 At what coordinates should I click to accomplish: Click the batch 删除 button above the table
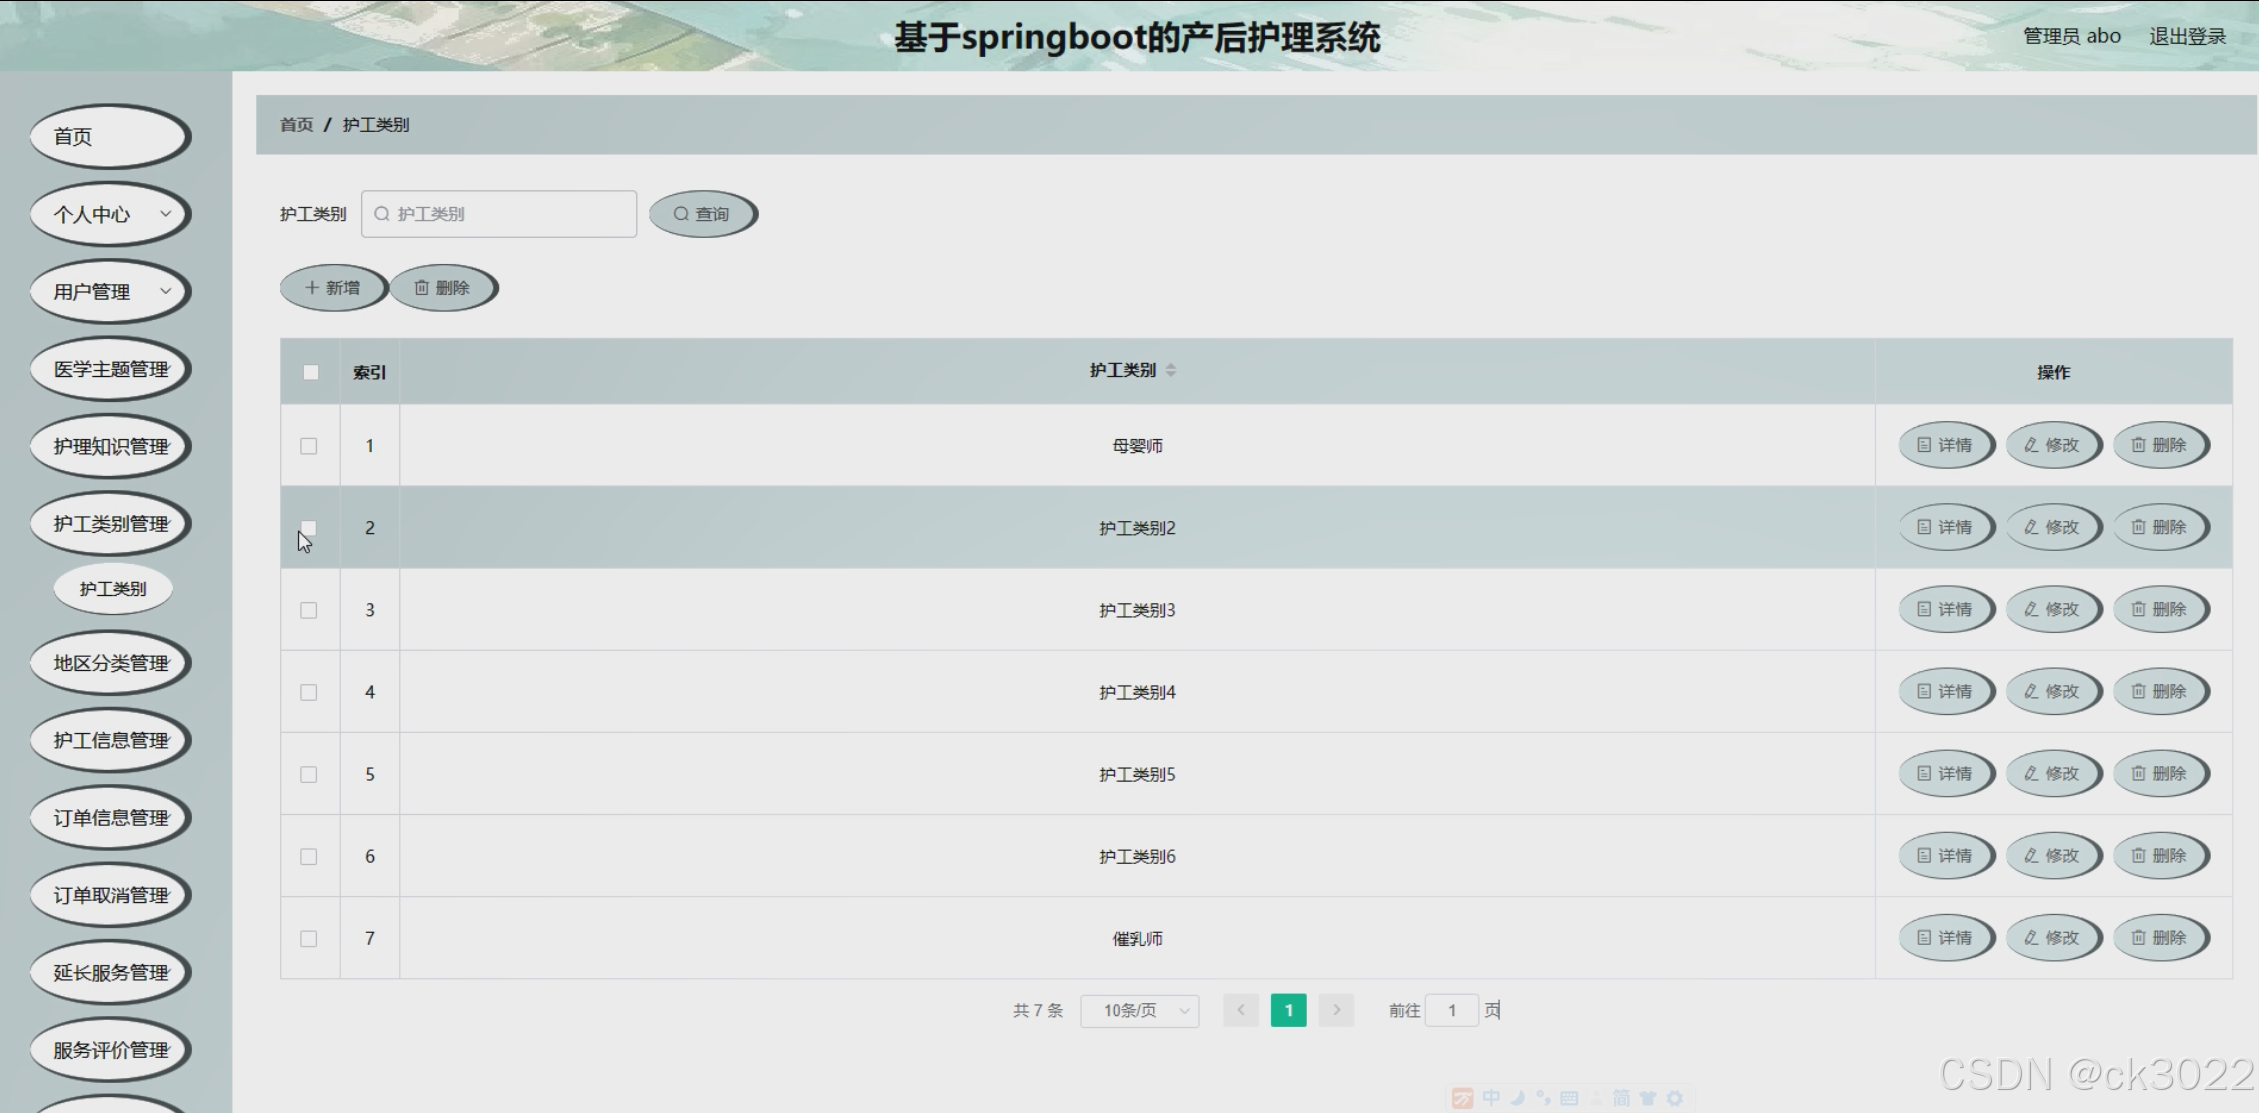coord(442,288)
